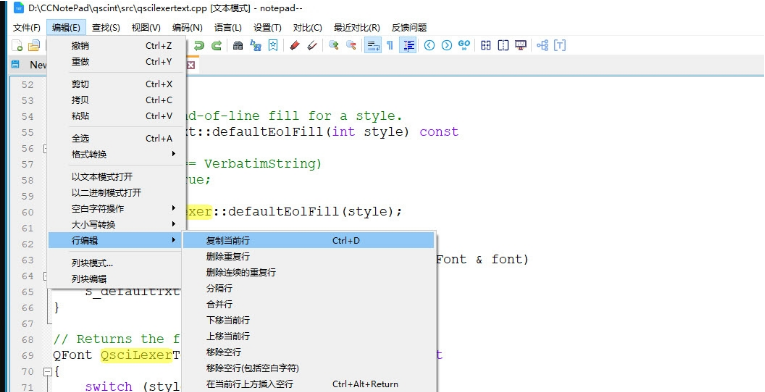Select 剪切 in the edit menu
This screenshot has height=392, width=765.
(x=117, y=84)
